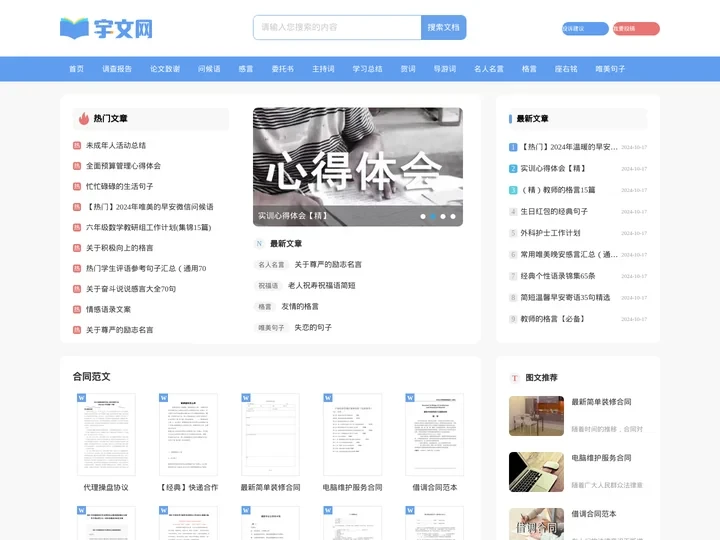Click the 合同范文 section heading
Viewport: 720px width, 540px height.
pos(91,377)
